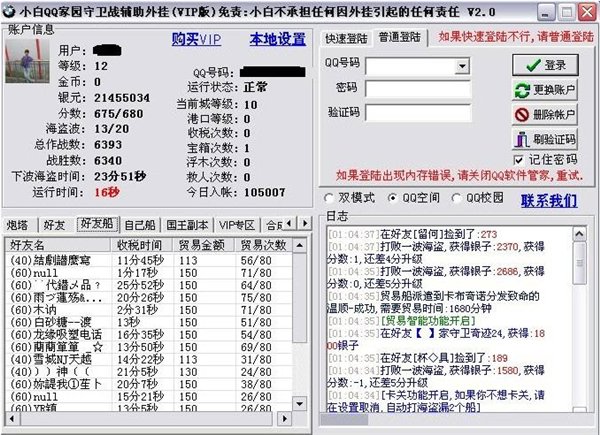Image resolution: width=600 pixels, height=435 pixels.
Task: Open the 联系我们 contact link
Action: point(549,200)
